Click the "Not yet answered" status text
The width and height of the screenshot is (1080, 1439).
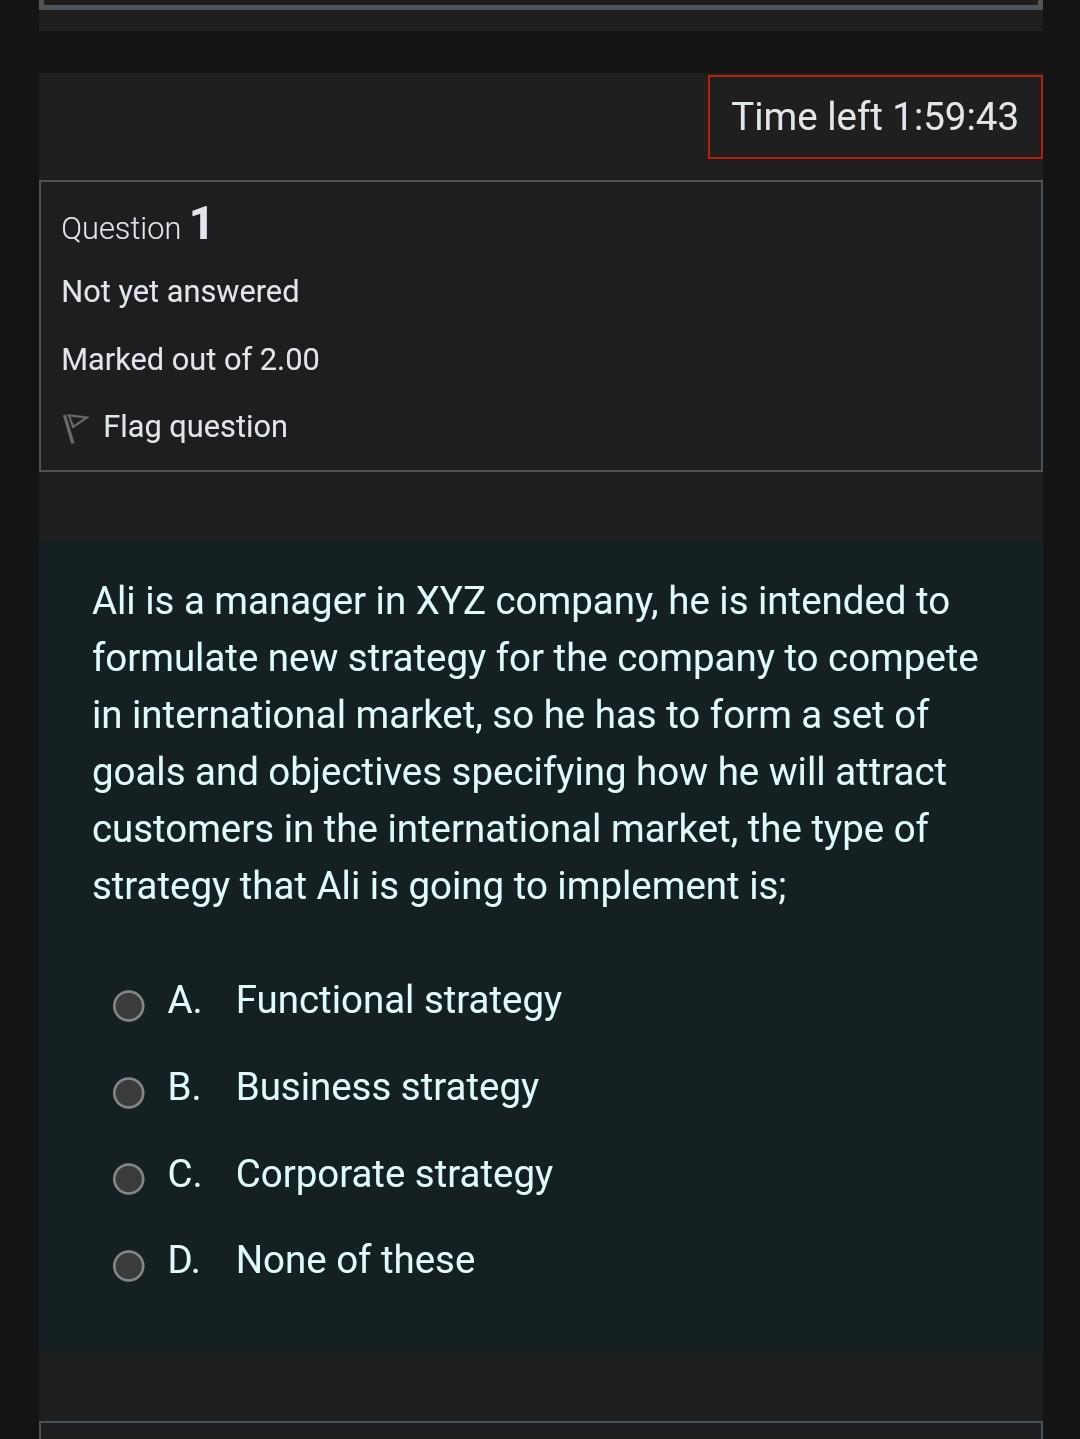tap(180, 291)
